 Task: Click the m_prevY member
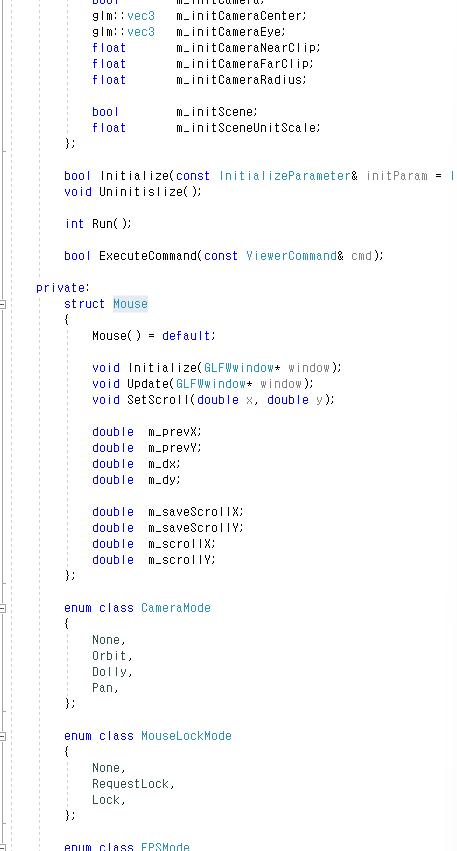173,448
